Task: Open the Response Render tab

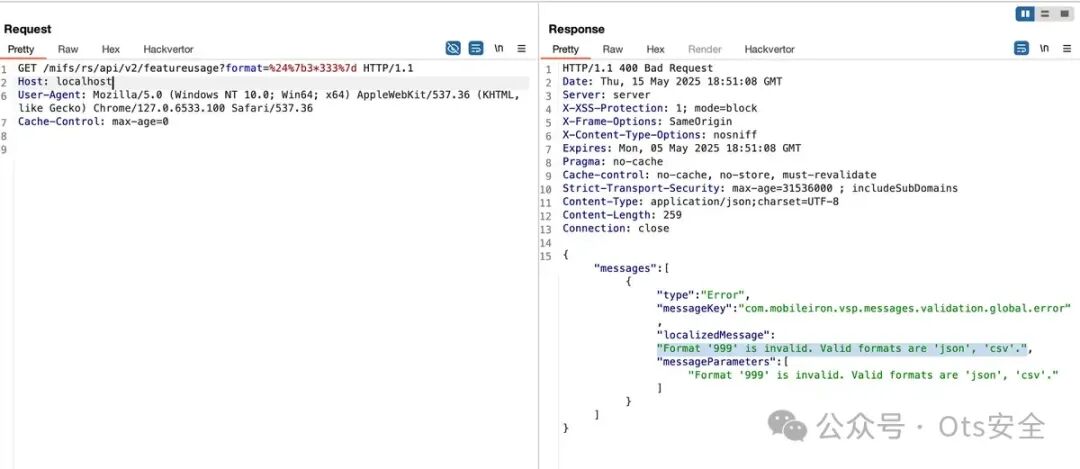Action: coord(705,49)
